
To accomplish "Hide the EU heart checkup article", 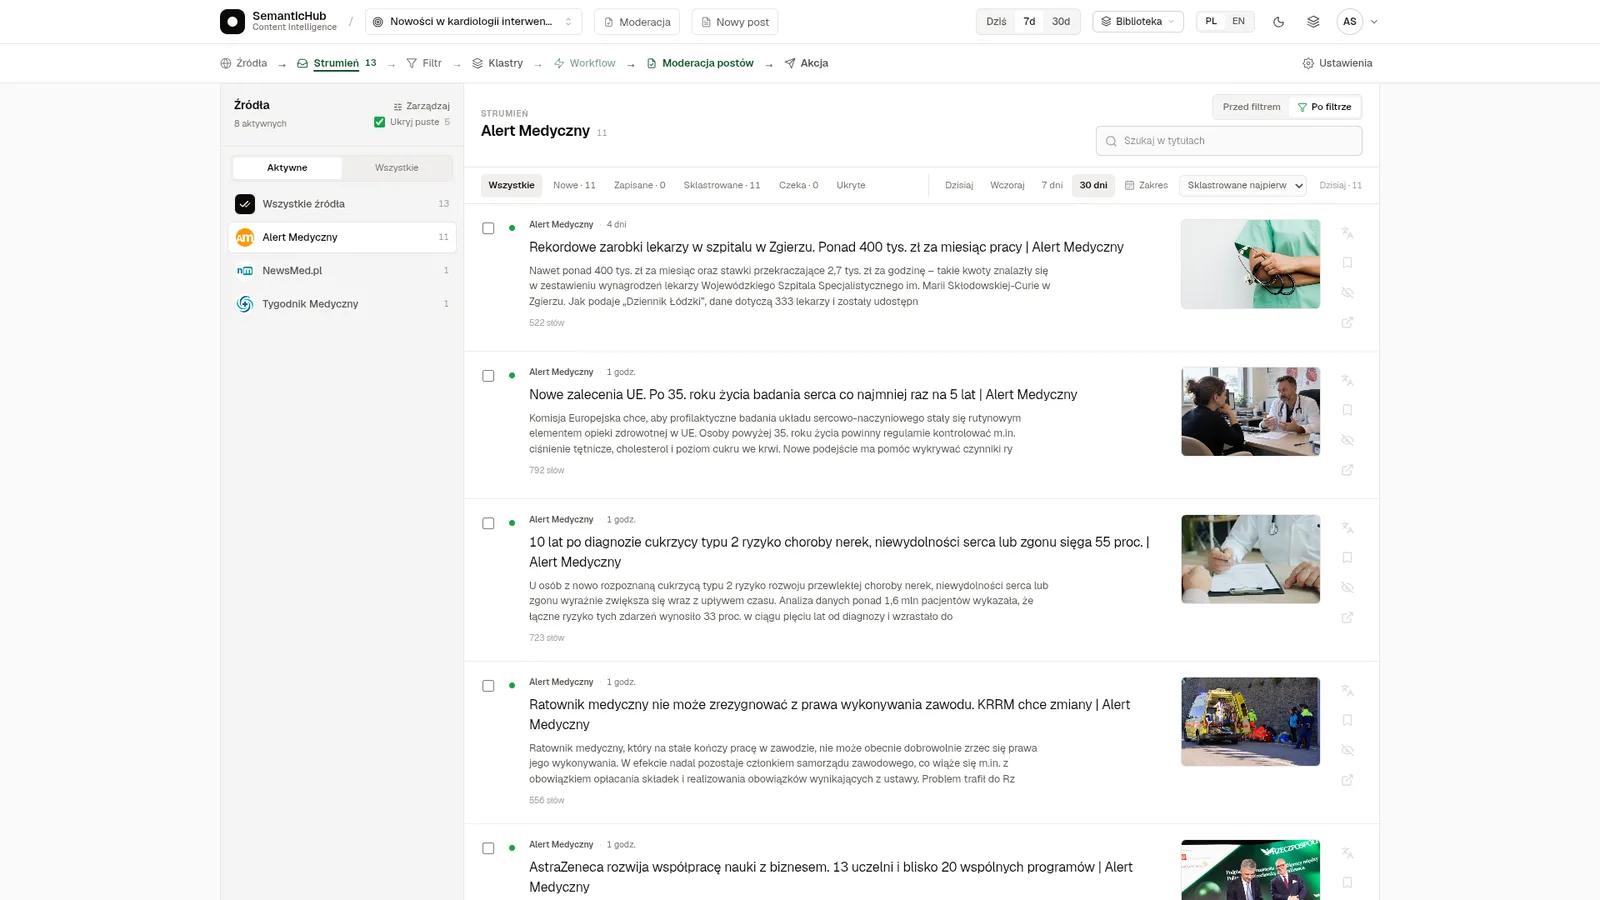I will (1347, 440).
